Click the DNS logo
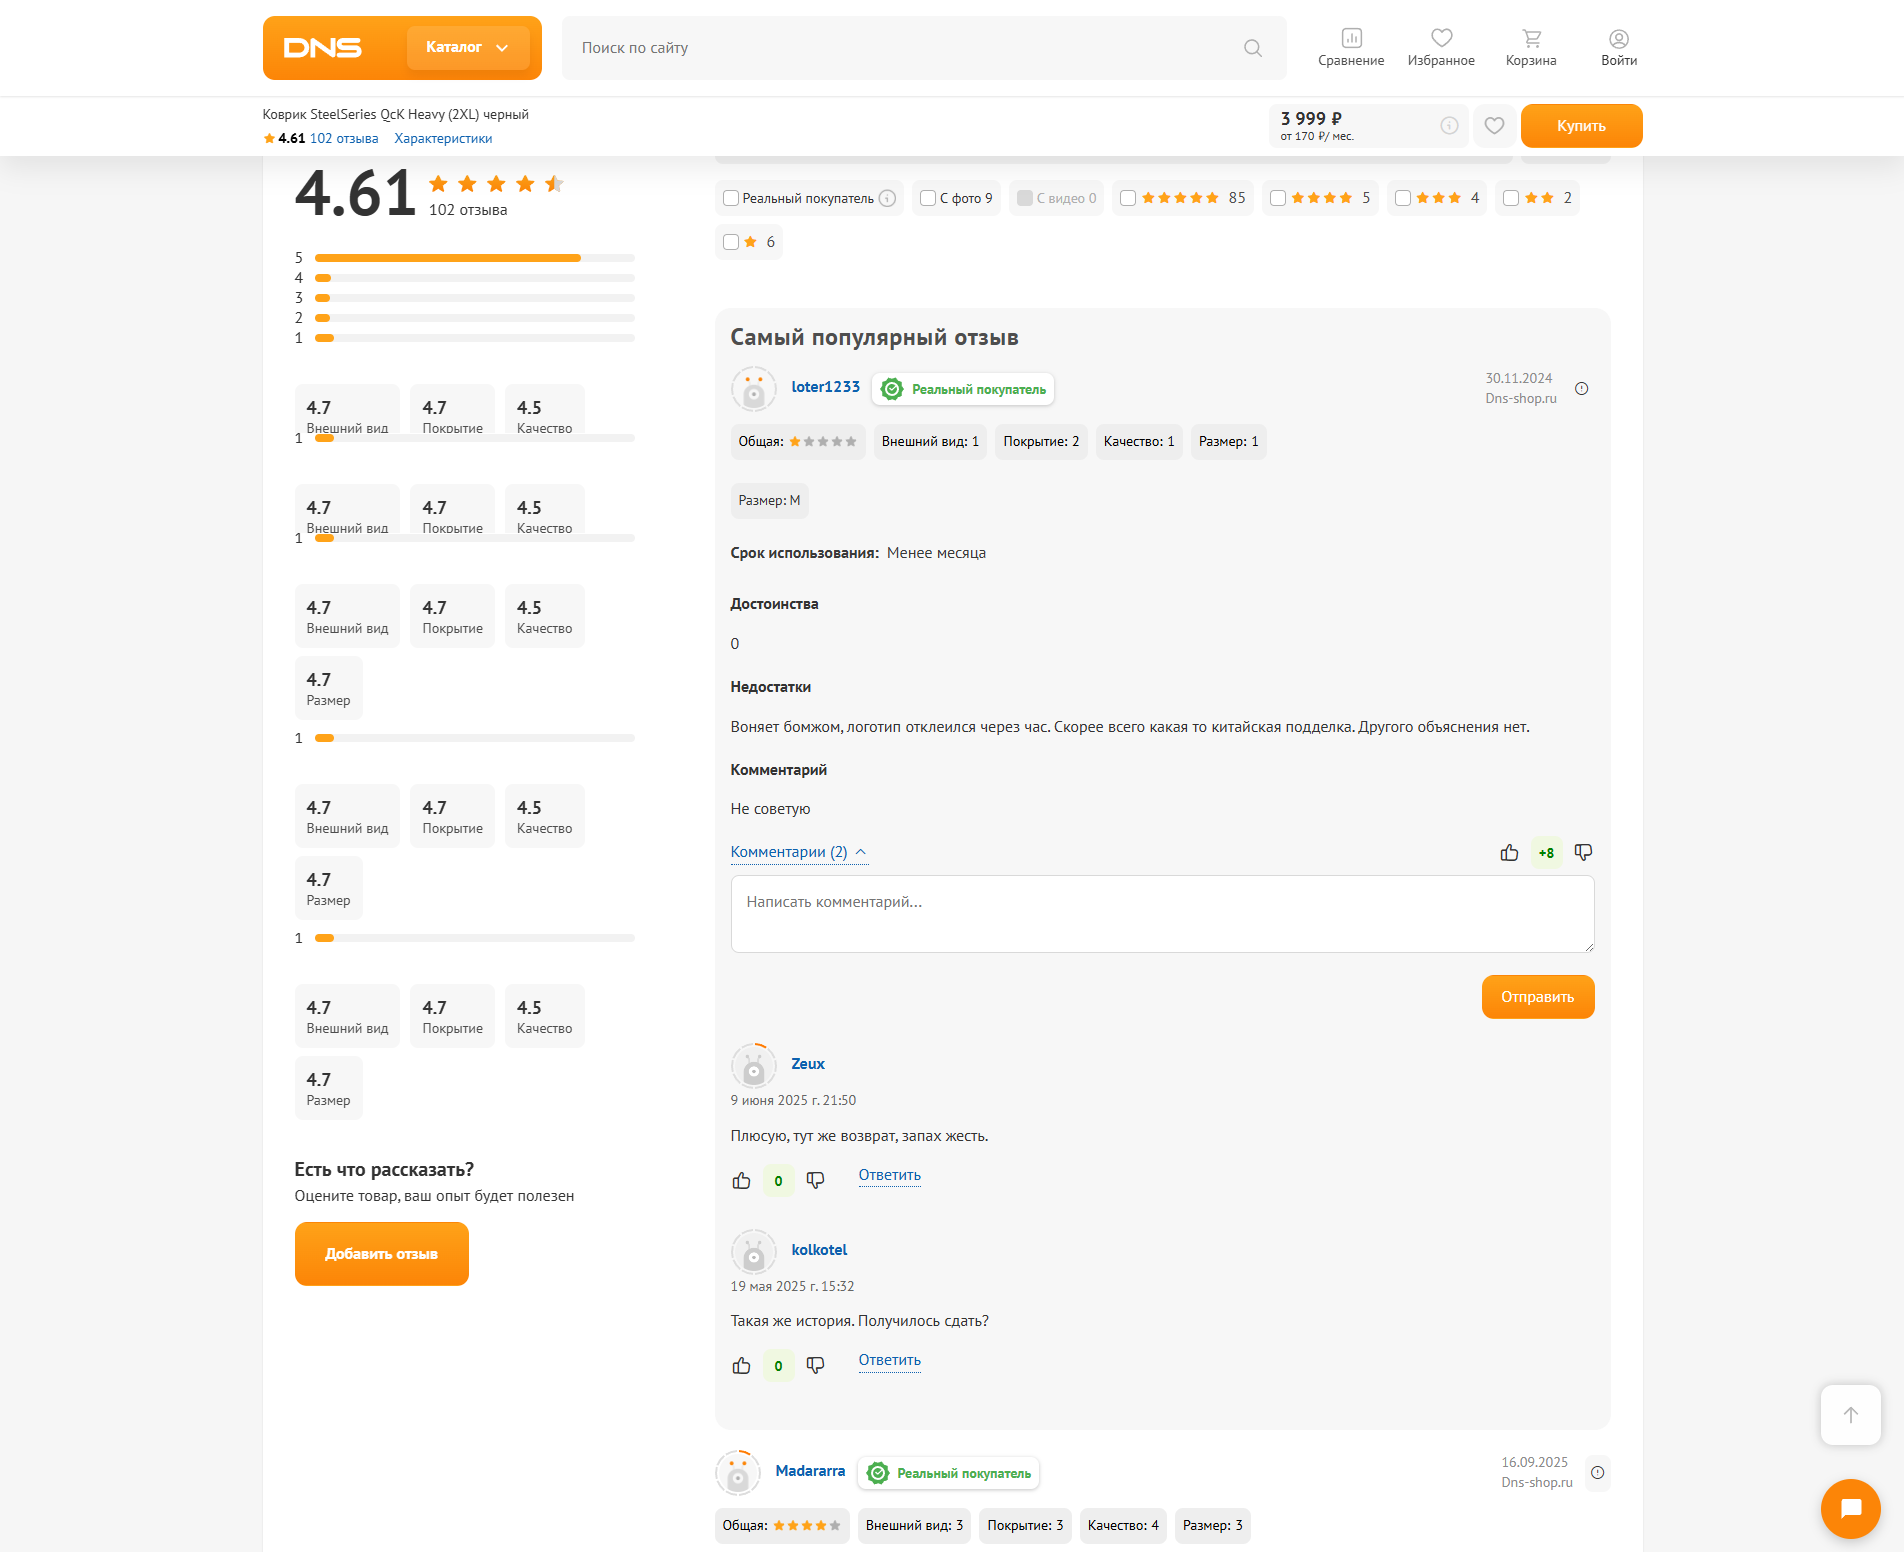This screenshot has width=1904, height=1552. (323, 48)
